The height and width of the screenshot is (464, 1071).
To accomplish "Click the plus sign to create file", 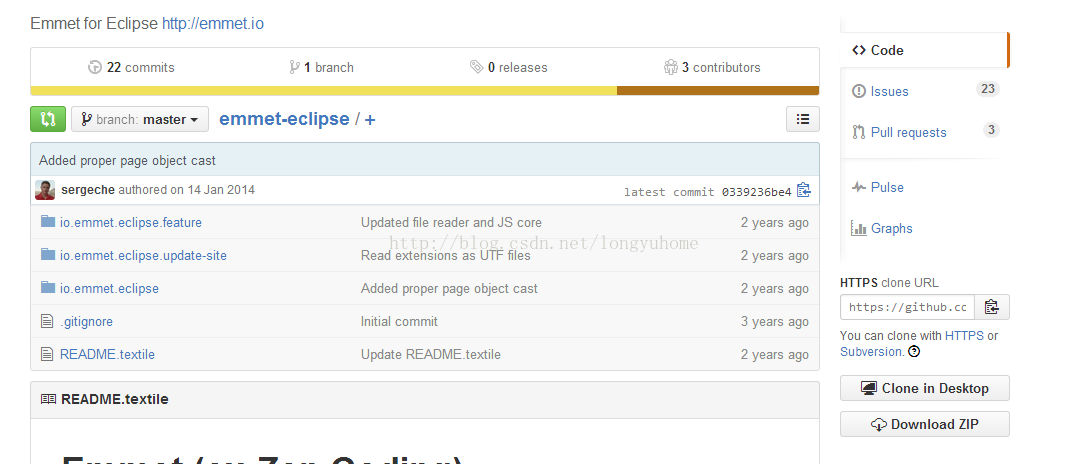I will click(370, 120).
